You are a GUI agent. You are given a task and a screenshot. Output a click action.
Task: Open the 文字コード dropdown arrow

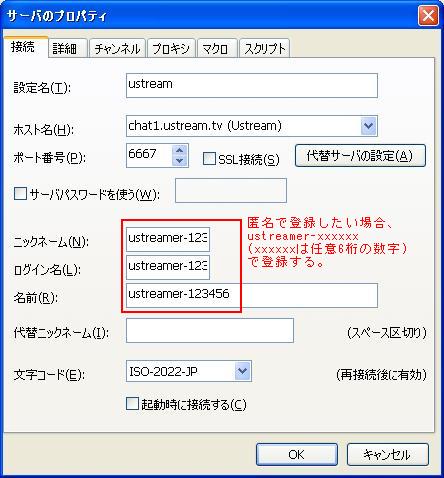pos(242,371)
